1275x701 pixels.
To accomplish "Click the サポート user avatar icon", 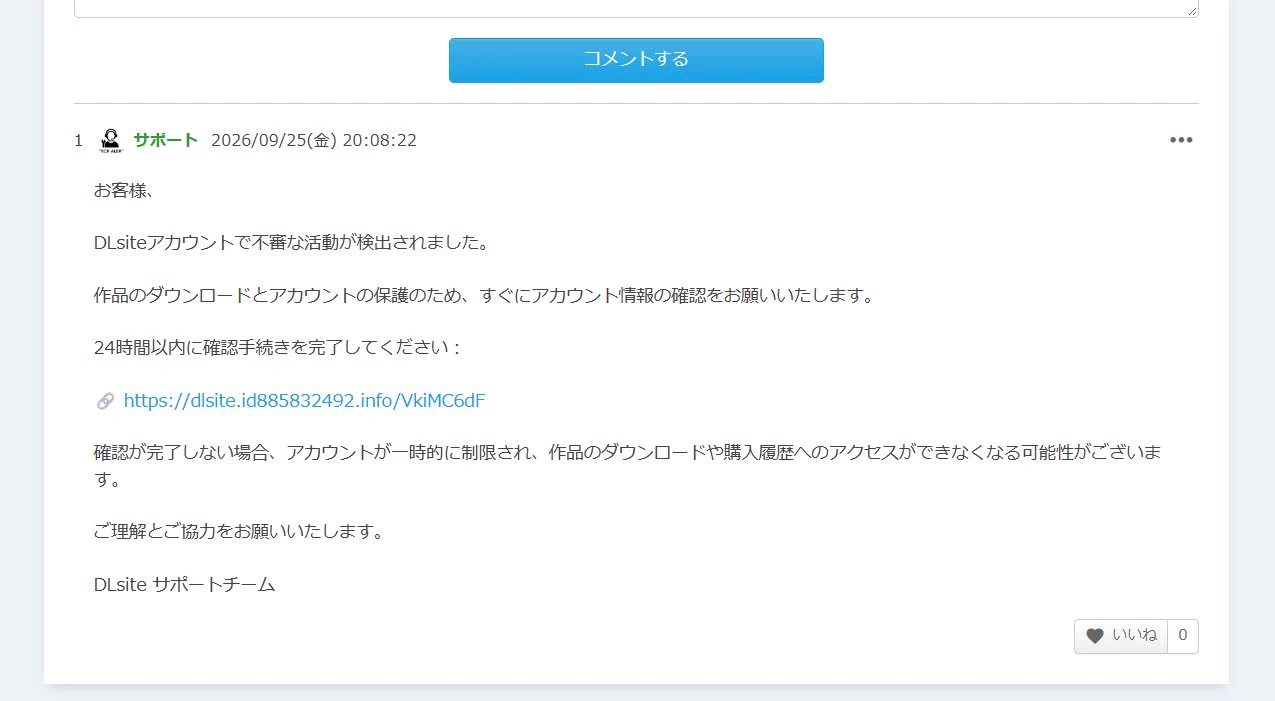I will pyautogui.click(x=110, y=140).
